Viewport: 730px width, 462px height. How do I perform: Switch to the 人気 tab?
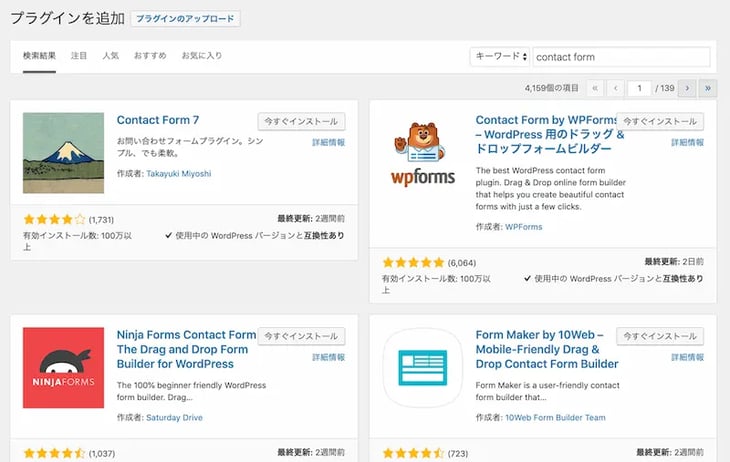[x=110, y=56]
